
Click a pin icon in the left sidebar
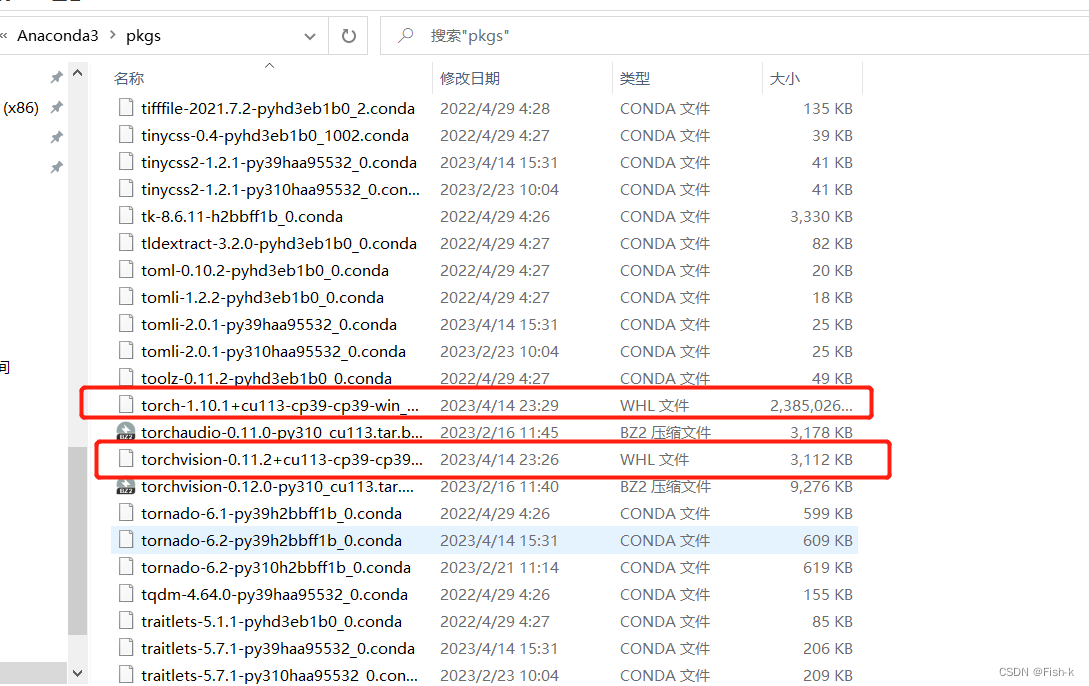coord(56,107)
